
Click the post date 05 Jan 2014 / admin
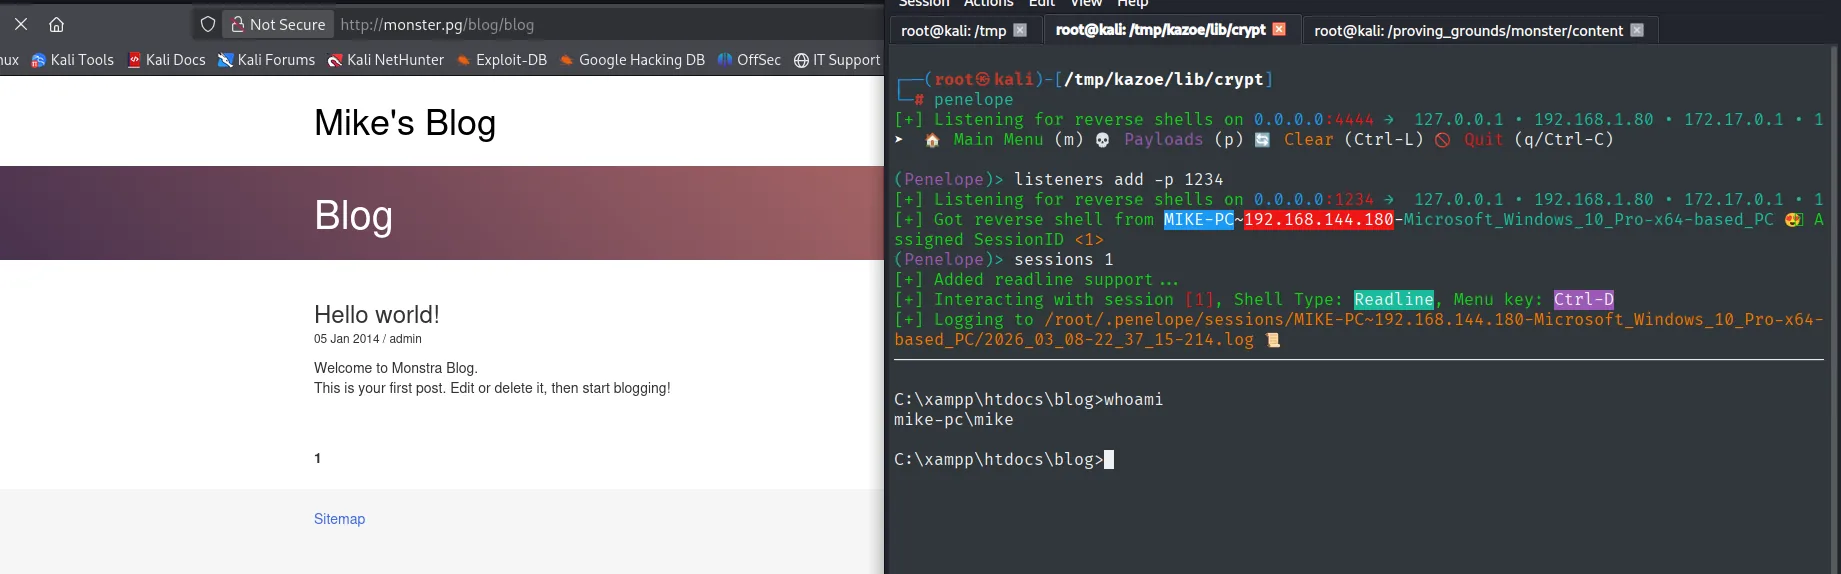click(368, 339)
